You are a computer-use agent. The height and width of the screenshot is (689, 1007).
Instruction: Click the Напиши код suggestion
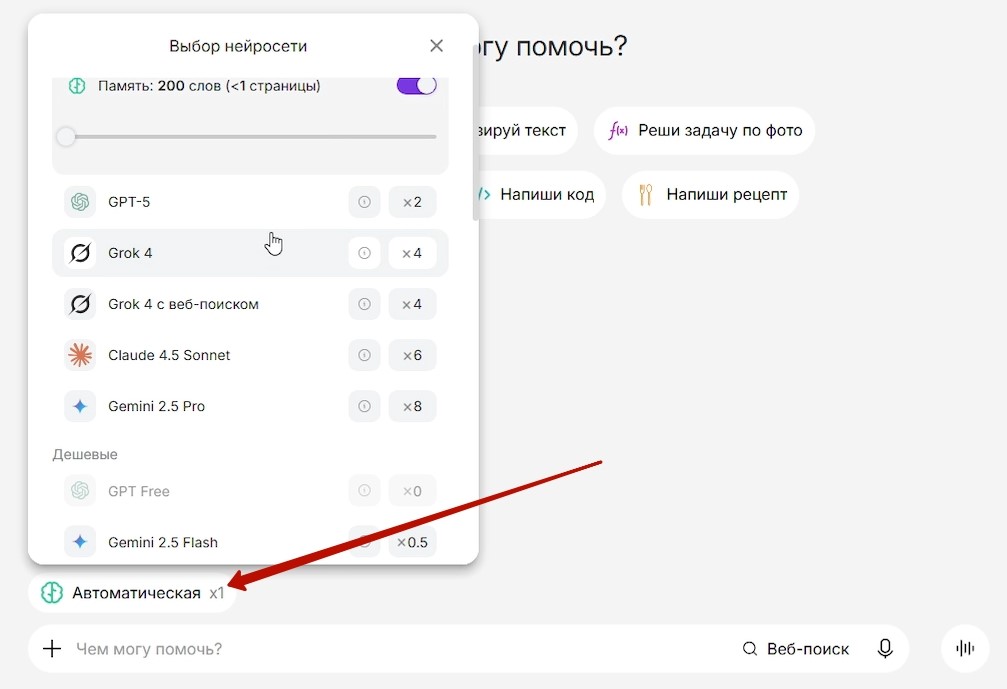coord(537,194)
